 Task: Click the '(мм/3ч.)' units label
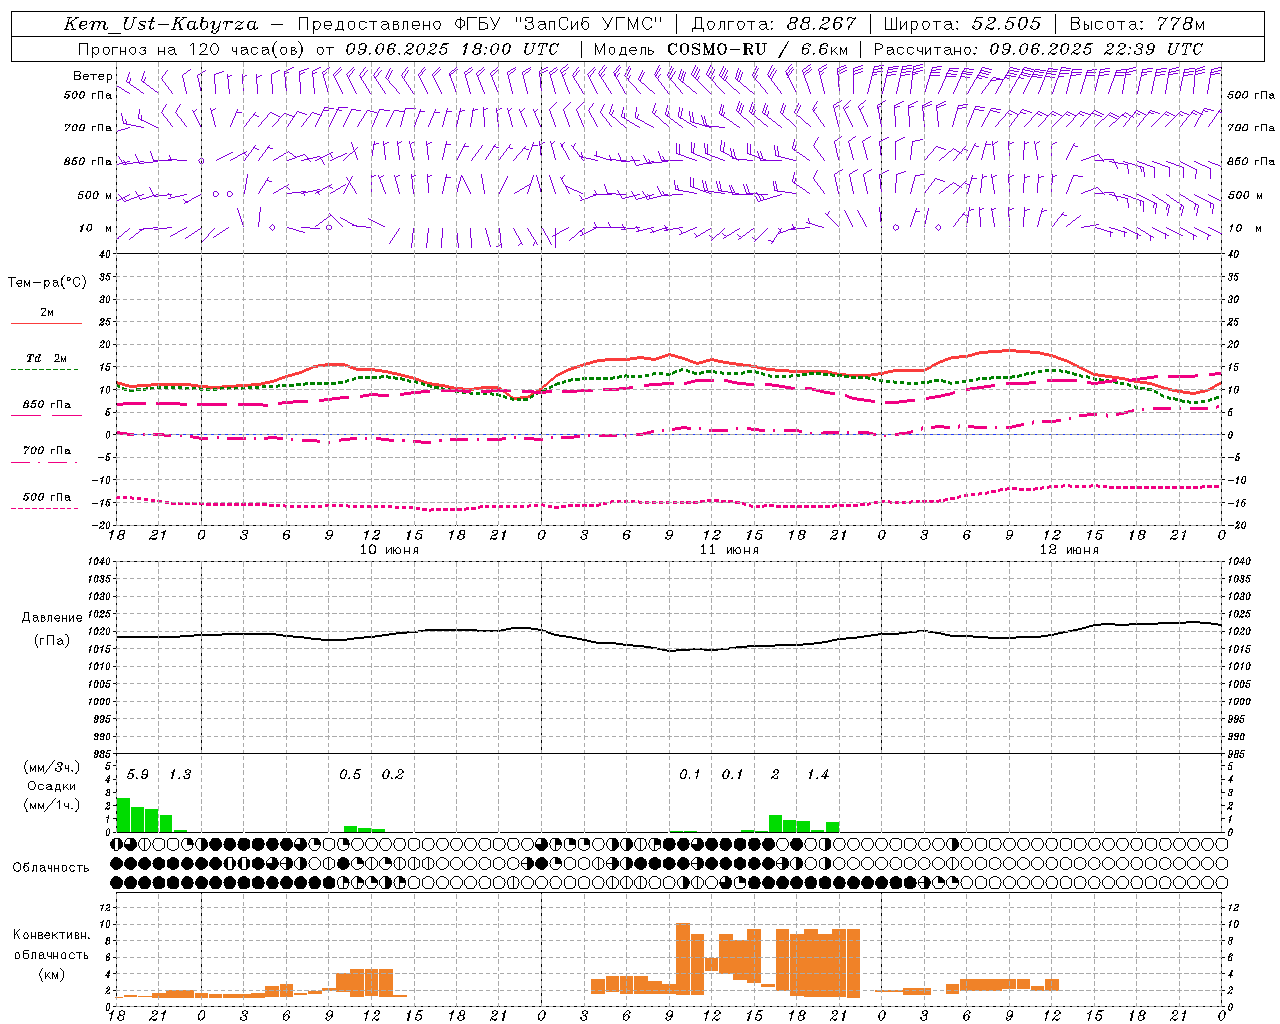click(x=52, y=767)
